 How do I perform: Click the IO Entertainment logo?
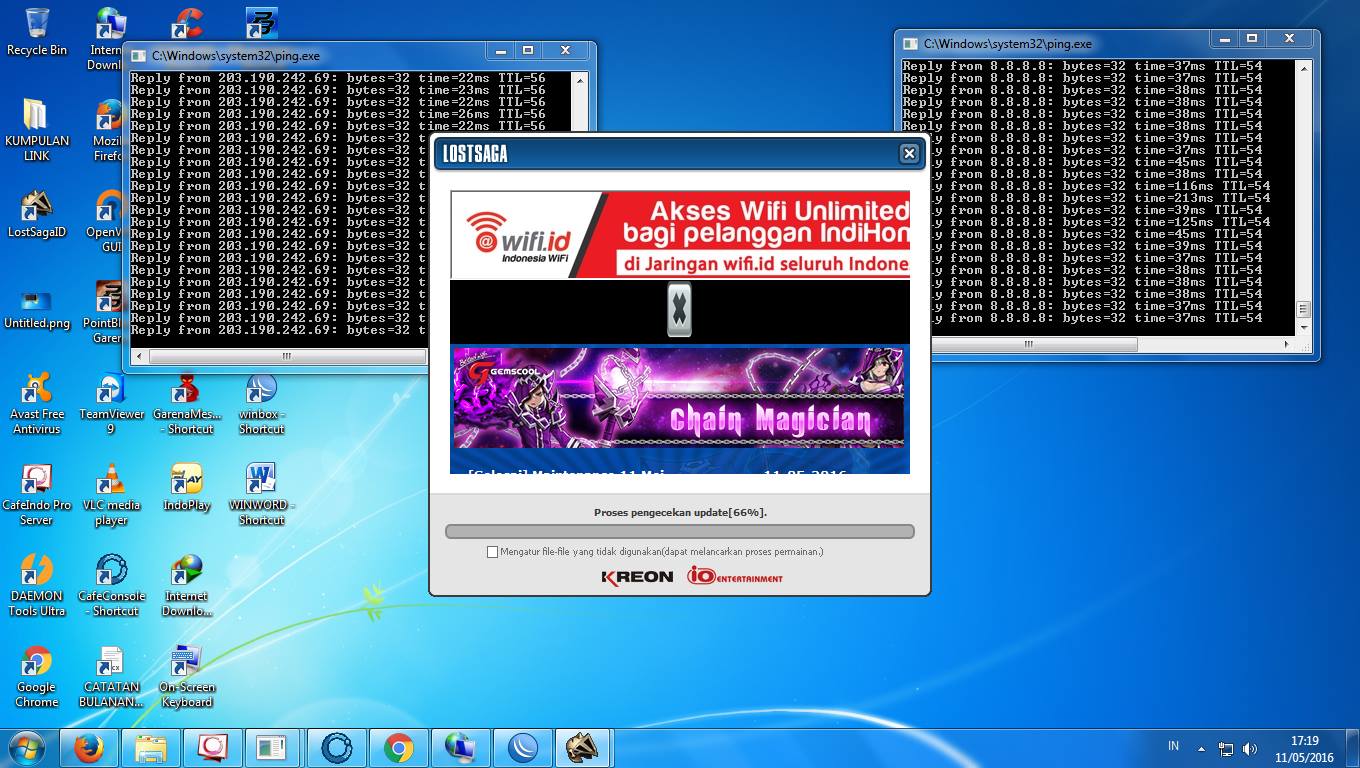735,576
